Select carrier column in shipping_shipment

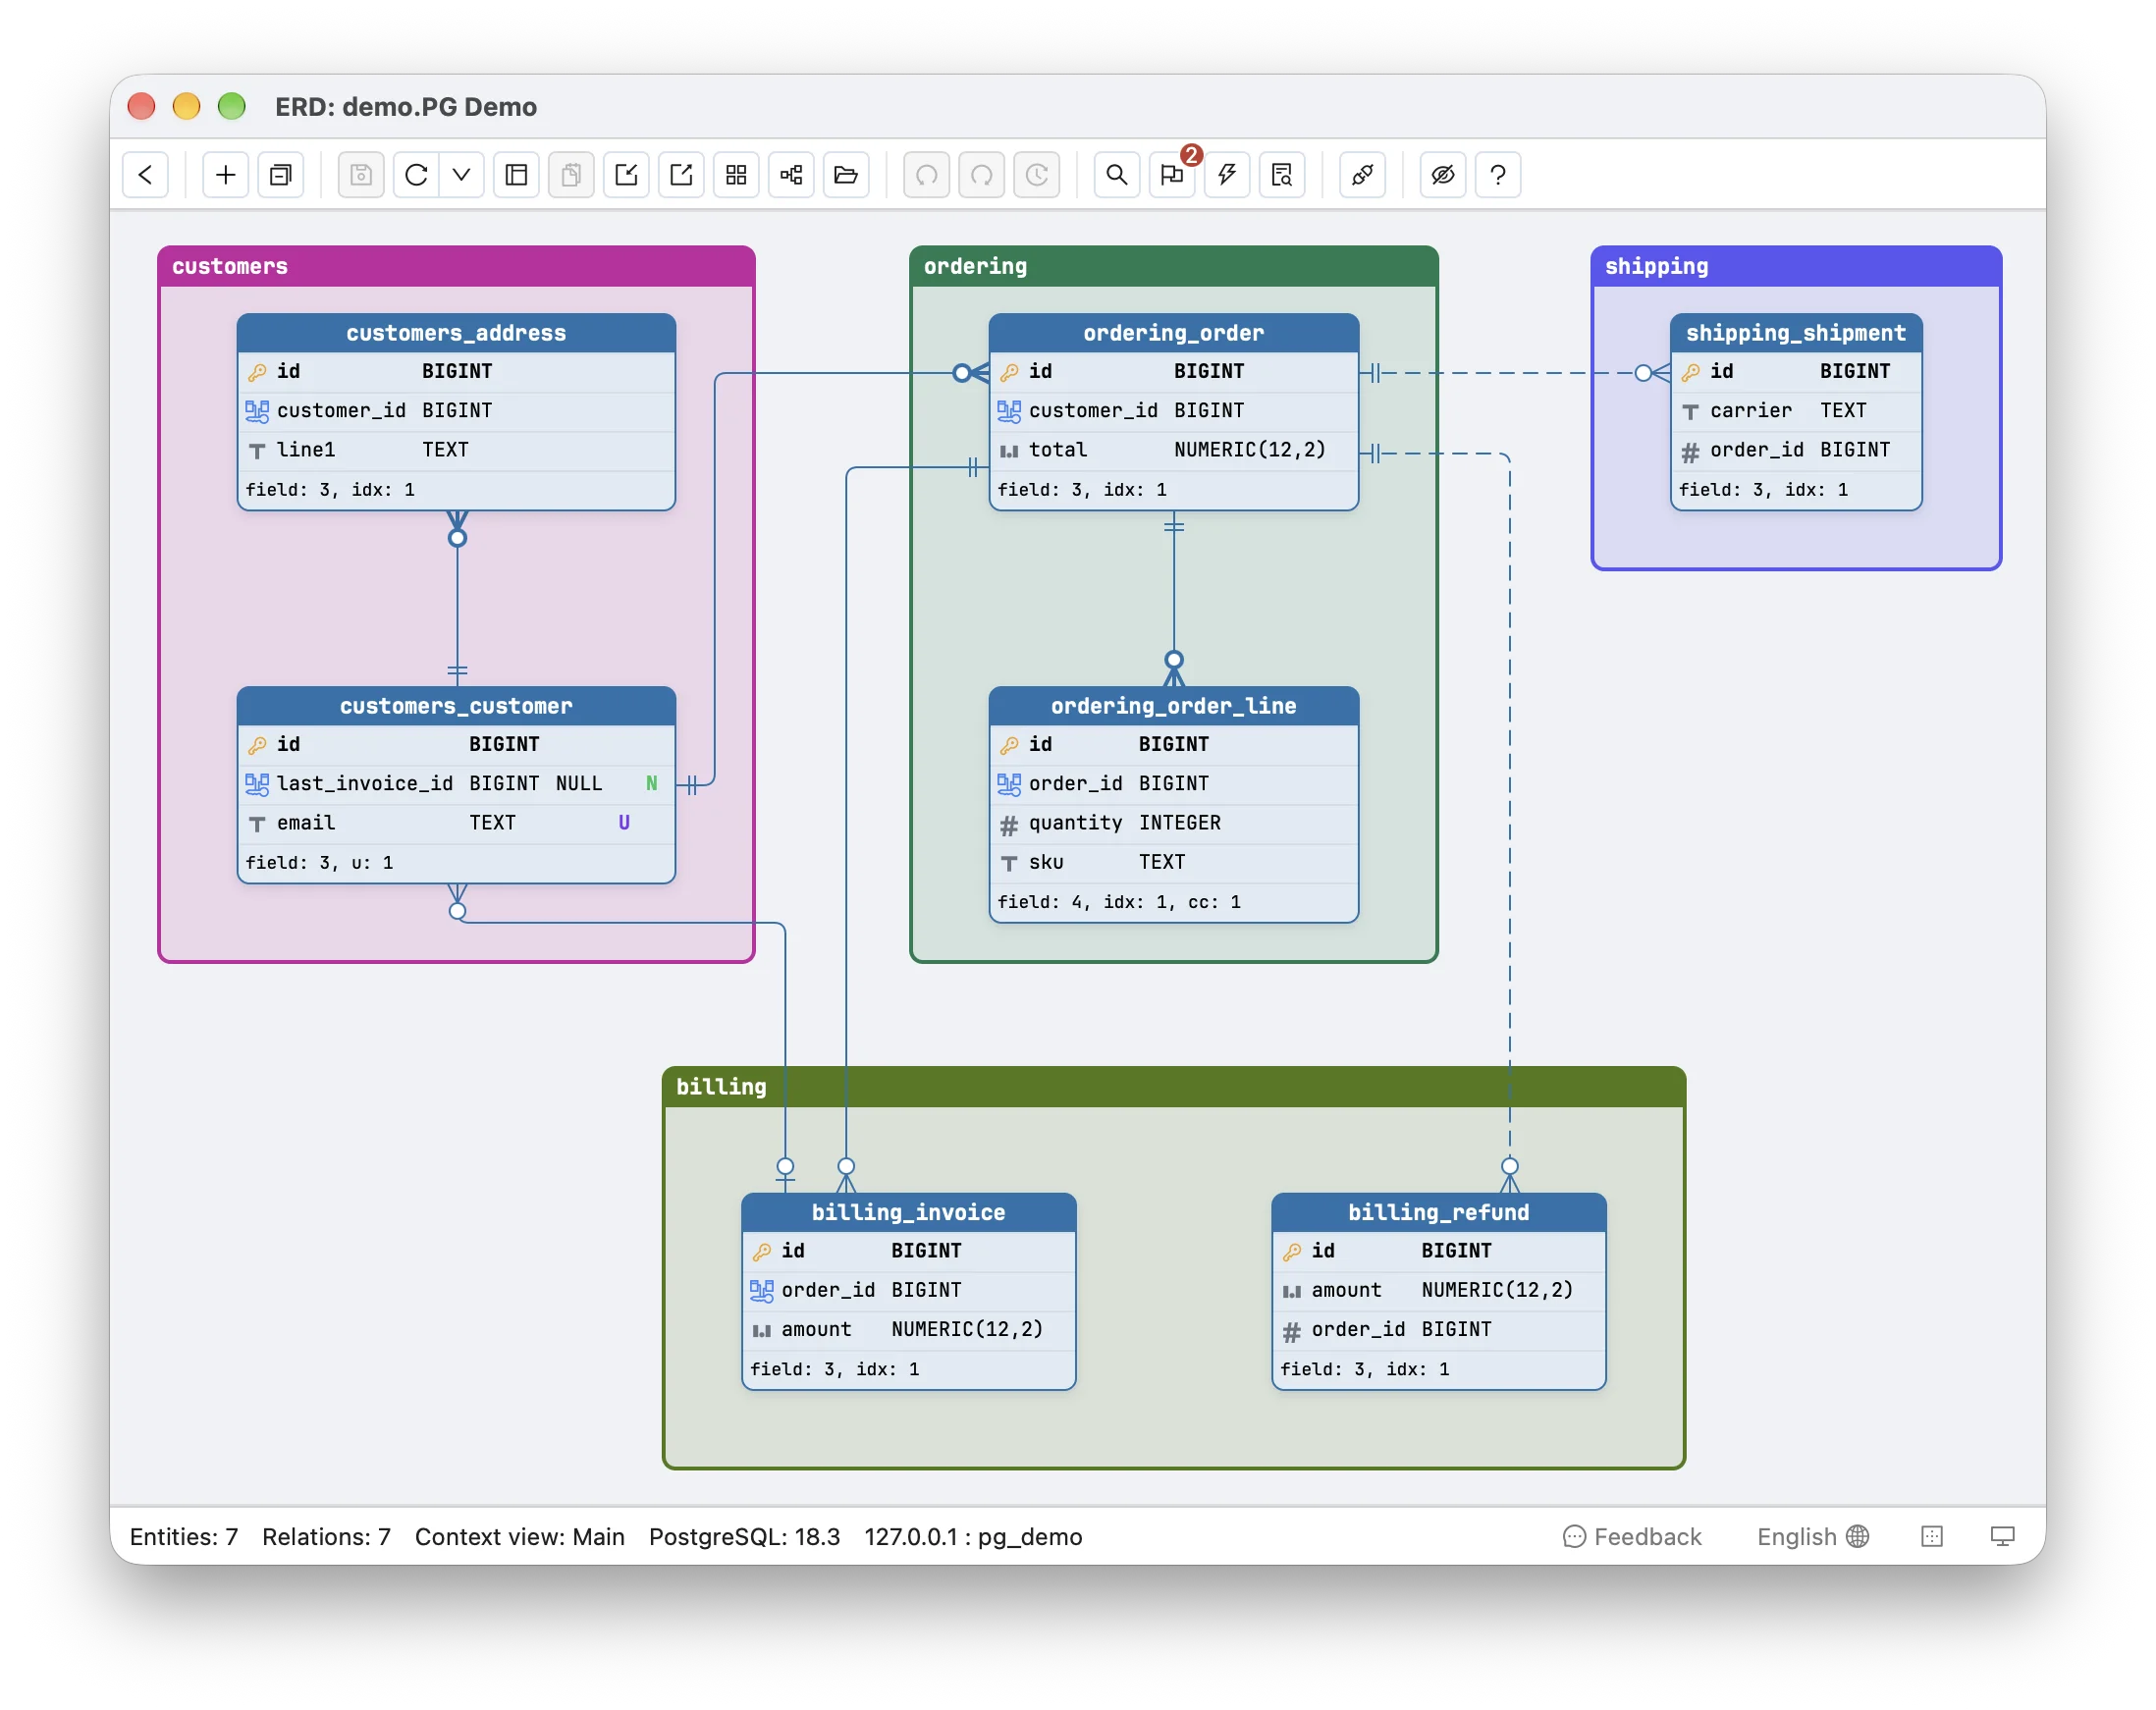[1796, 411]
